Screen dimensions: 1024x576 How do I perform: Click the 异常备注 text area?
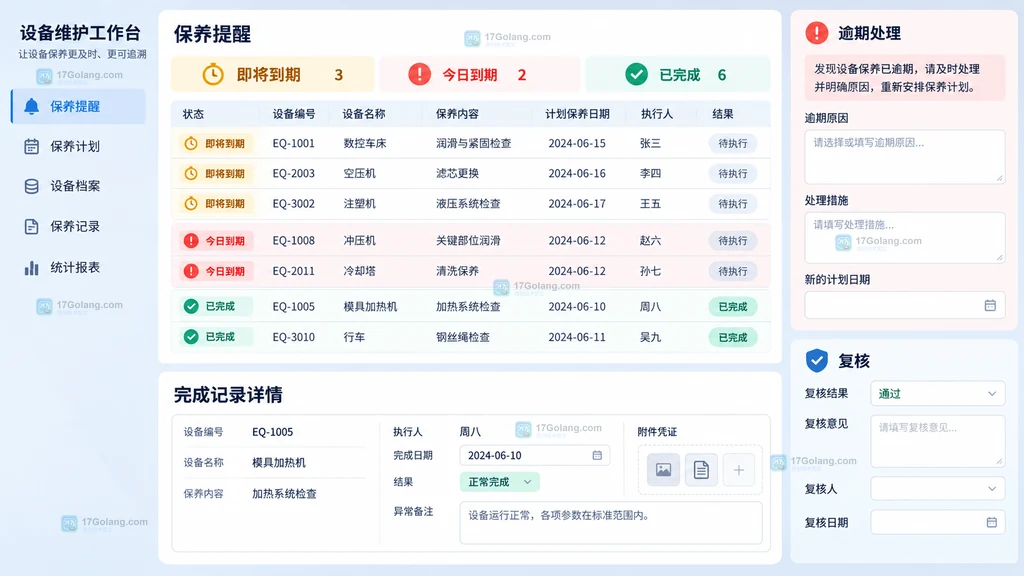pos(611,522)
